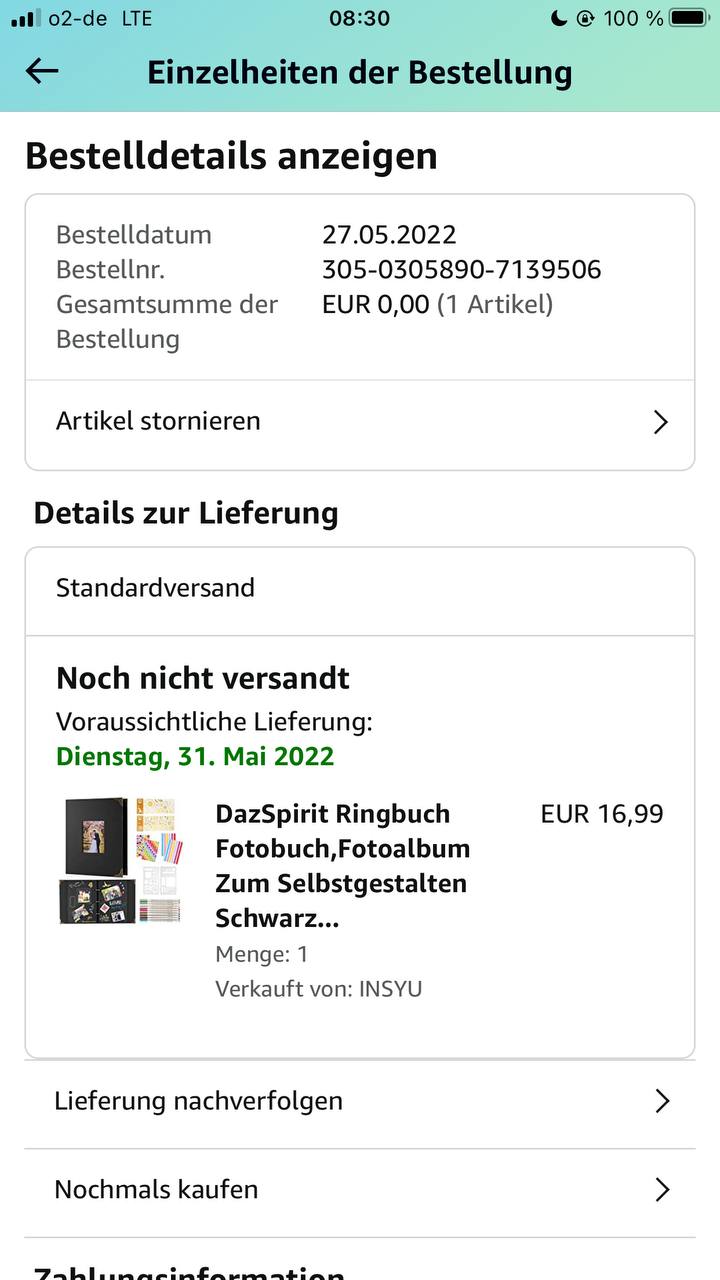
Task: Select Lieferung nachverfolgen row
Action: click(x=198, y=1101)
